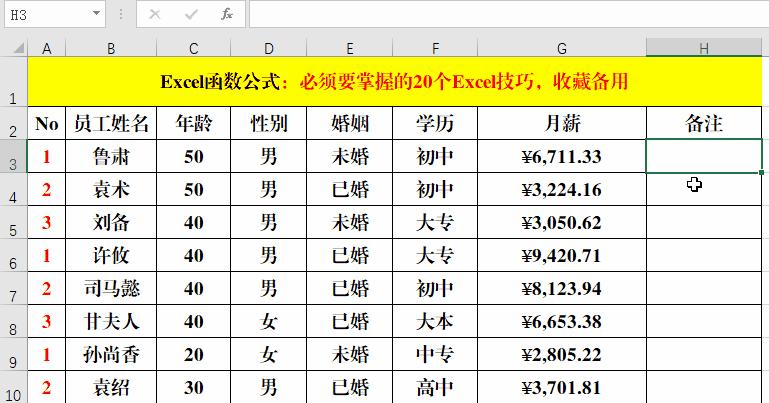Select the salary cell ¥6,711.33
This screenshot has width=769, height=403.
point(562,156)
